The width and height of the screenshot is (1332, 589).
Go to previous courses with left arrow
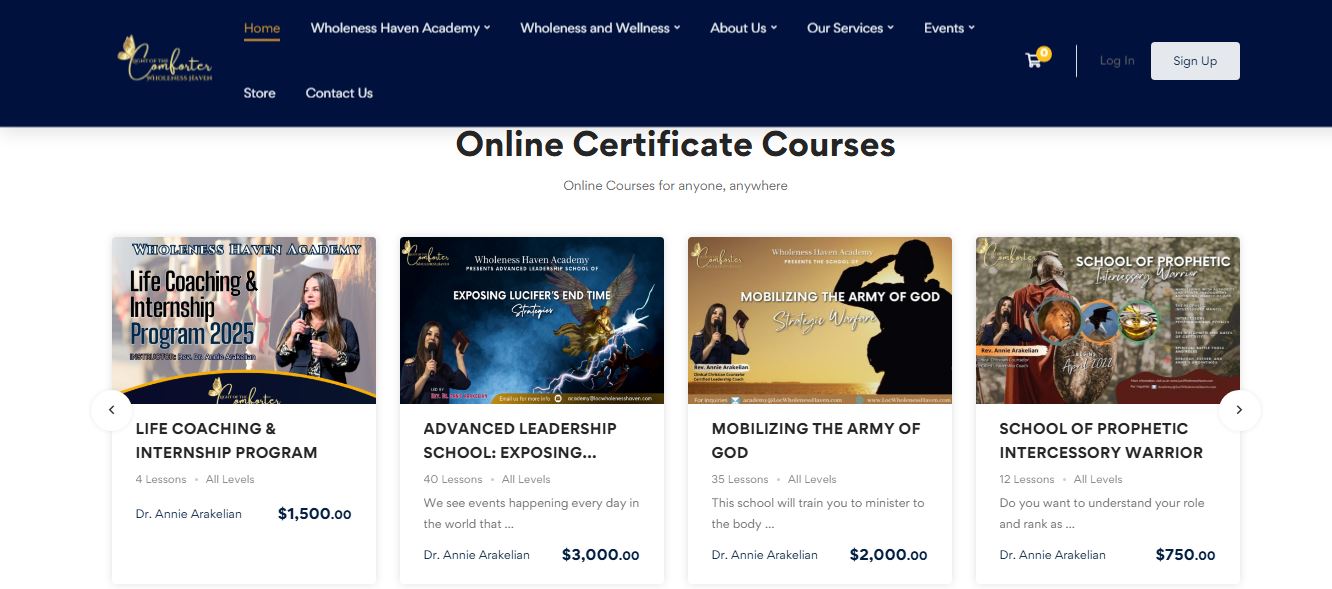pyautogui.click(x=112, y=410)
